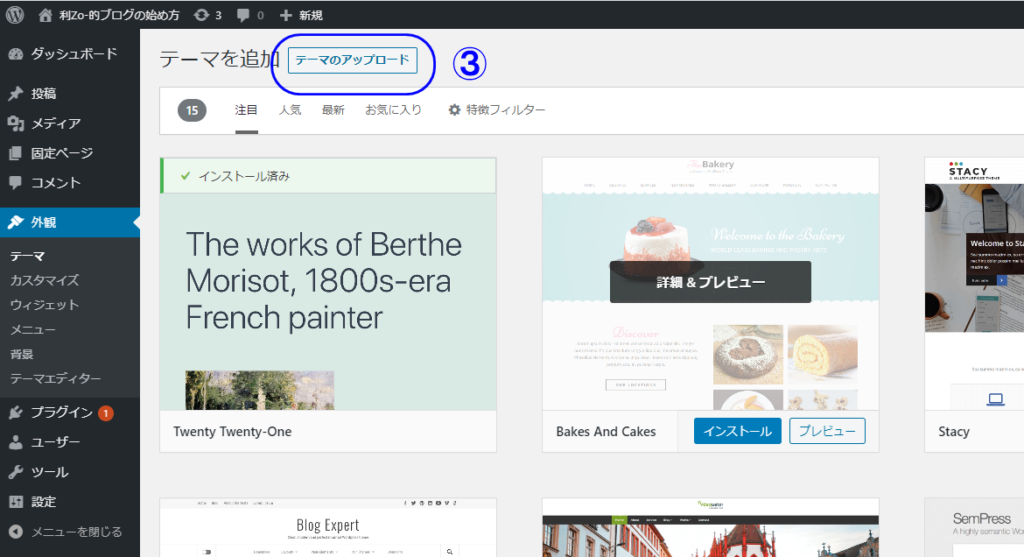
Task: Open the メディア sidebar menu
Action: coord(55,123)
